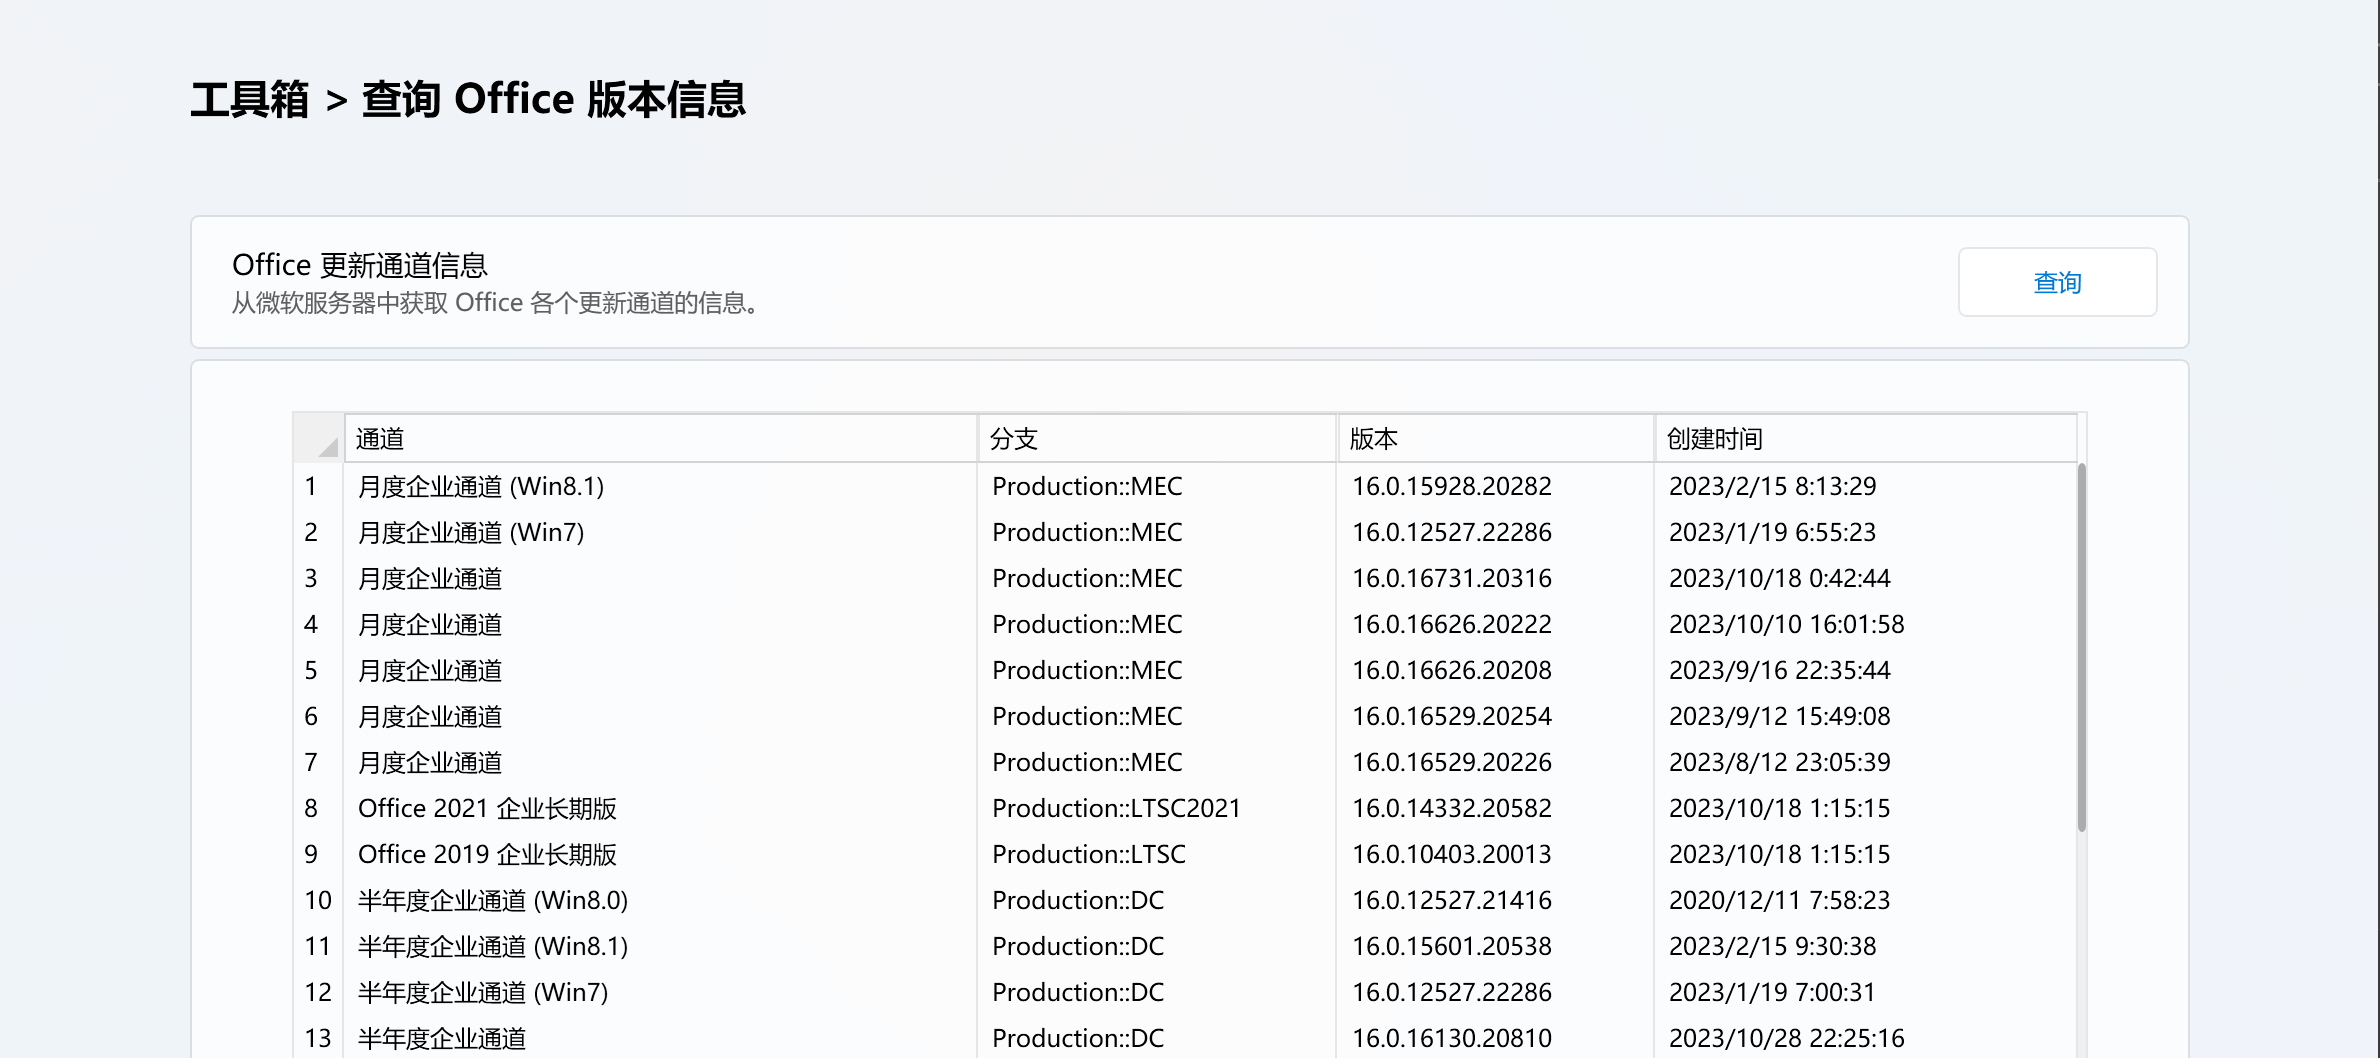
Task: Click version 16.0.16731.20316 cell
Action: (x=1496, y=578)
